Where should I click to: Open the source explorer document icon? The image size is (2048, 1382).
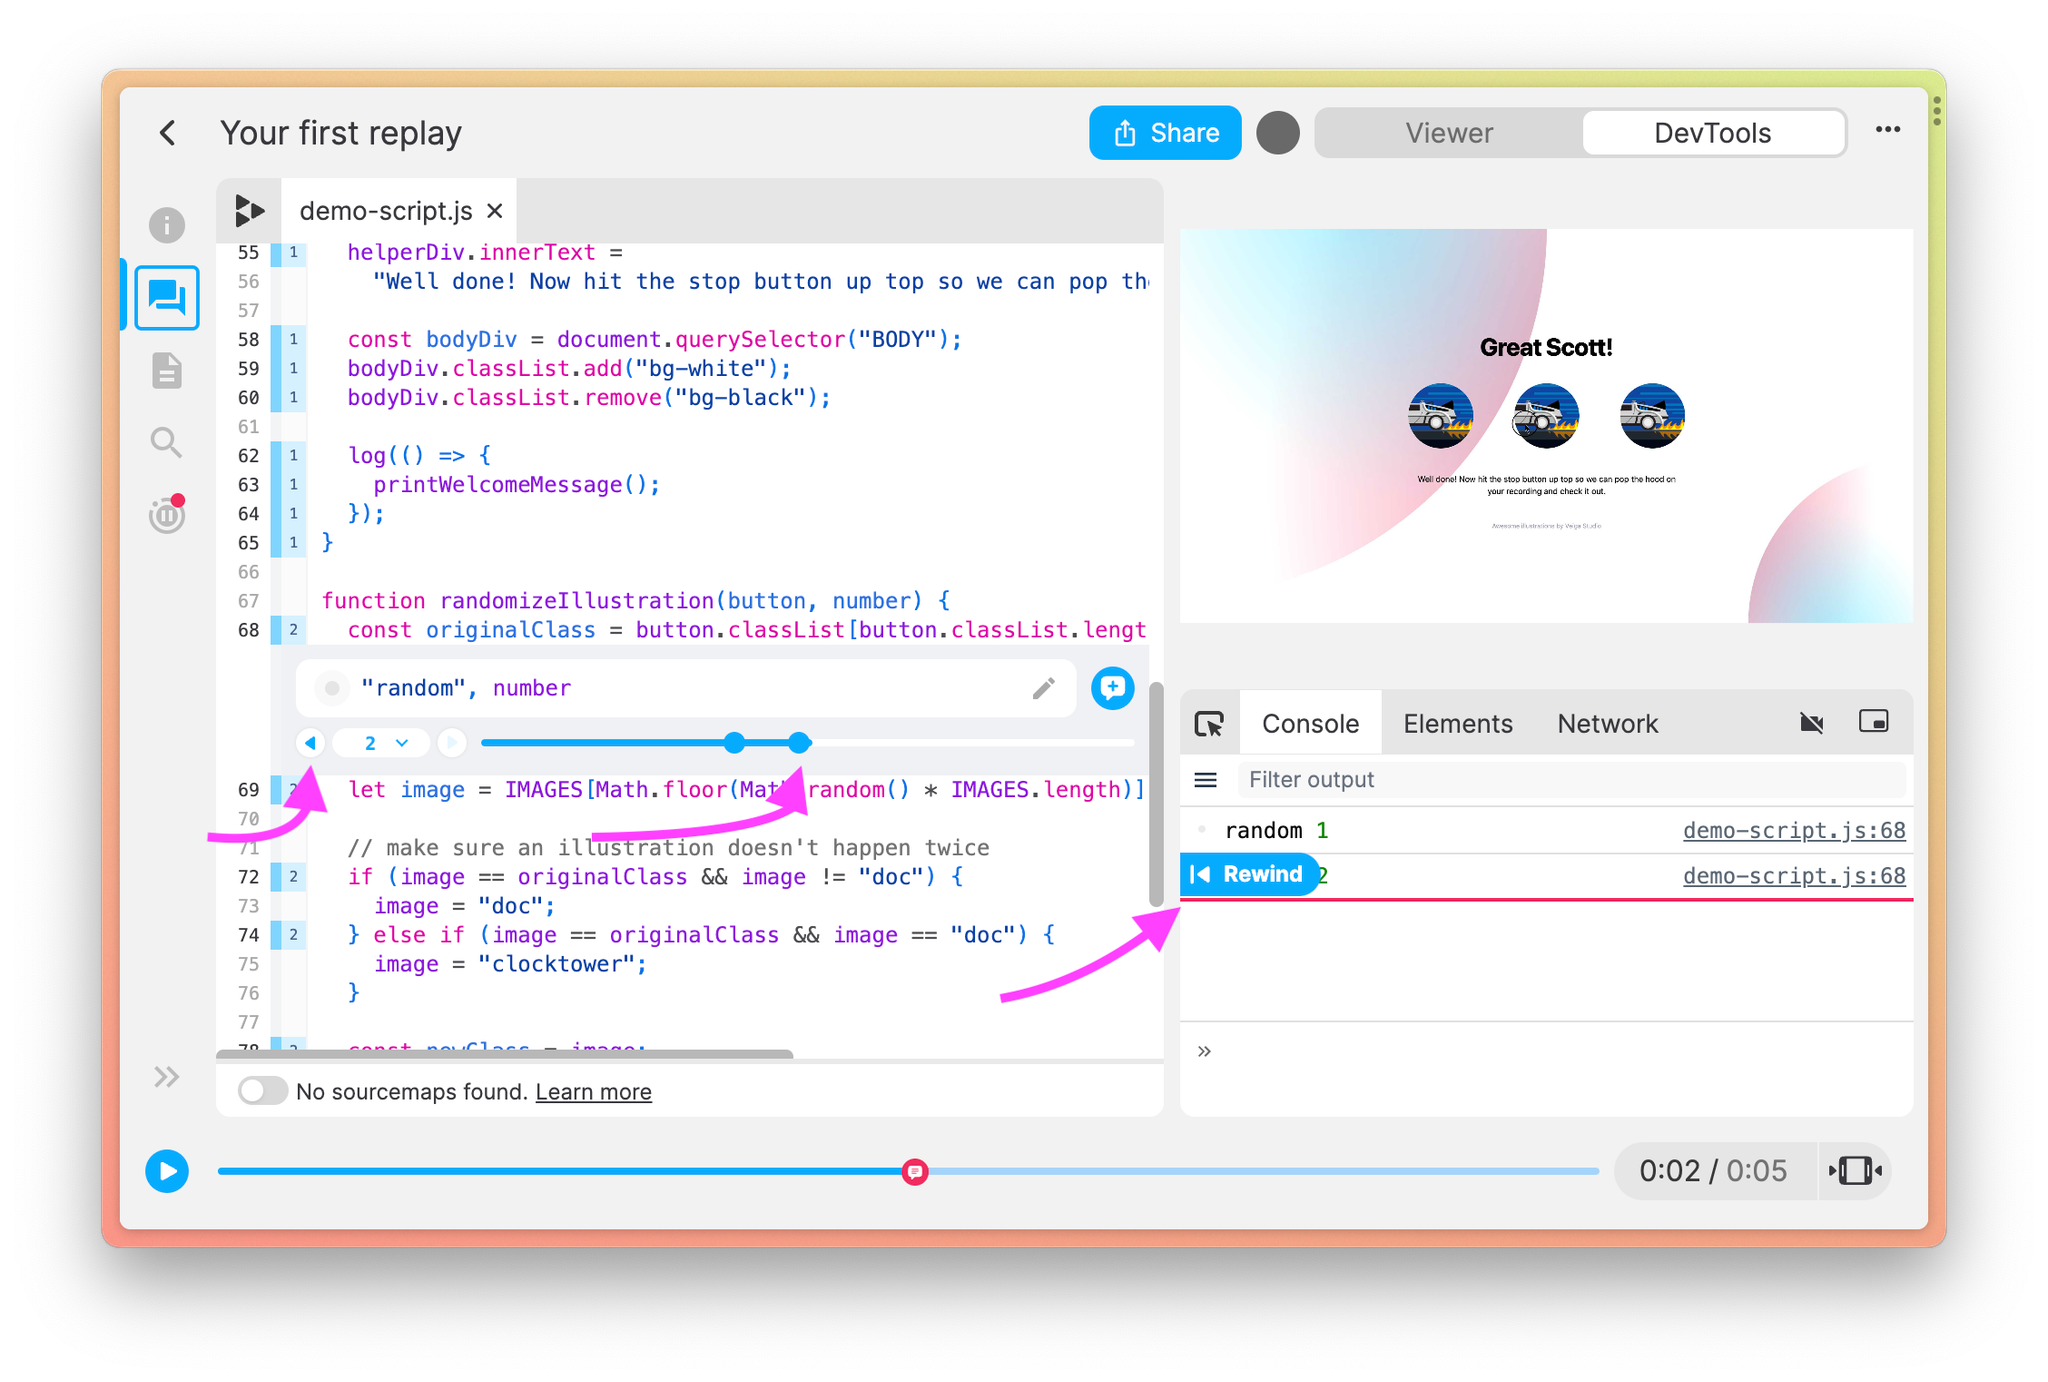pyautogui.click(x=167, y=370)
